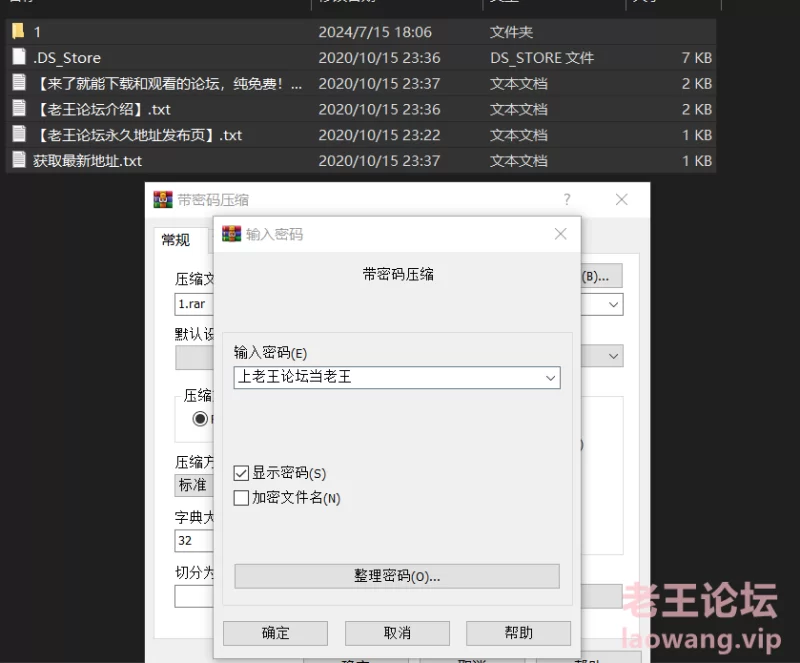800x663 pixels.
Task: Select icon of 获取最新地址.txt file
Action: 19,160
